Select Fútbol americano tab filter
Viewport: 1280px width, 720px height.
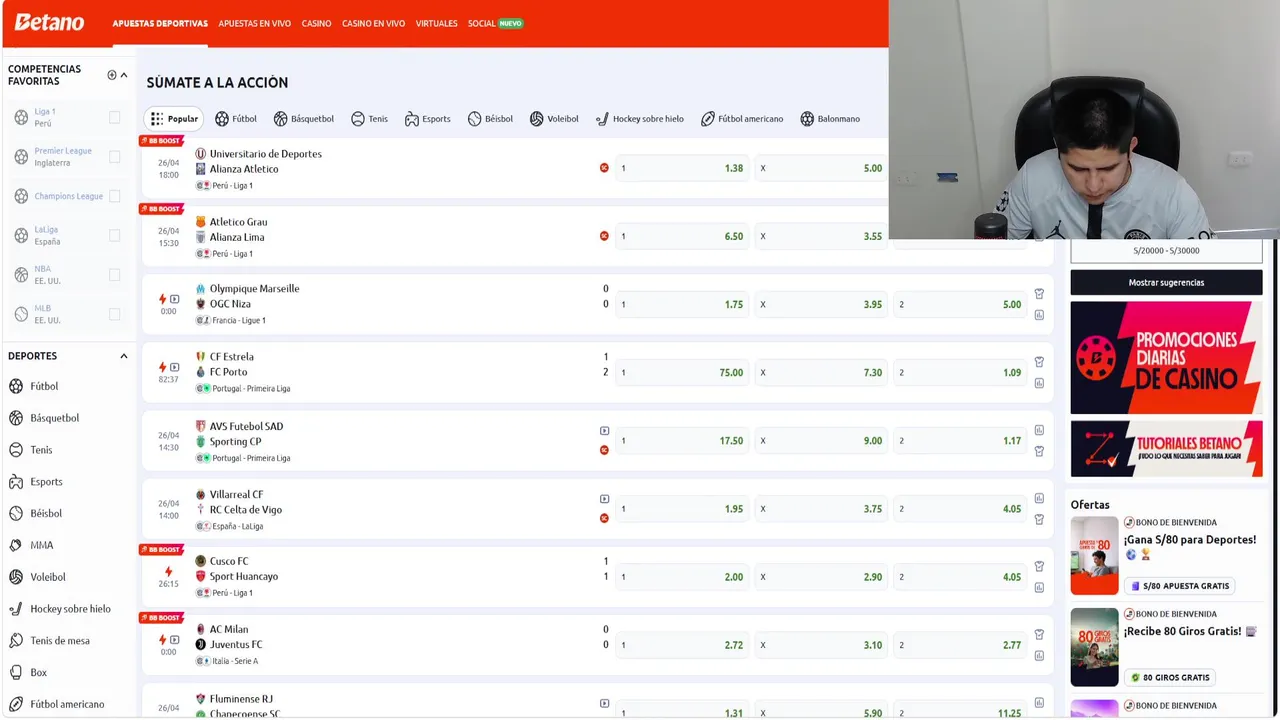pos(742,119)
